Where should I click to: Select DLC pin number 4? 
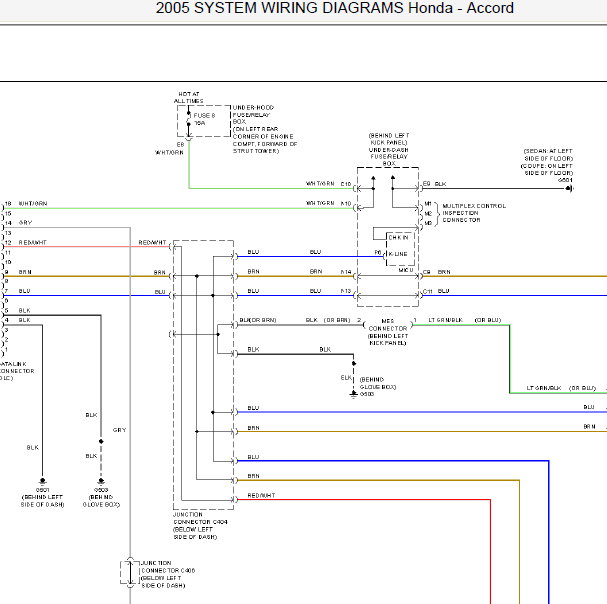coord(7,320)
